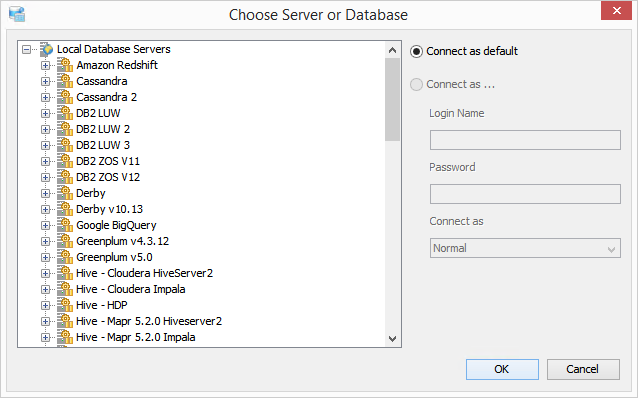
Task: Click the Amazon Redshift server icon
Action: (x=65, y=65)
